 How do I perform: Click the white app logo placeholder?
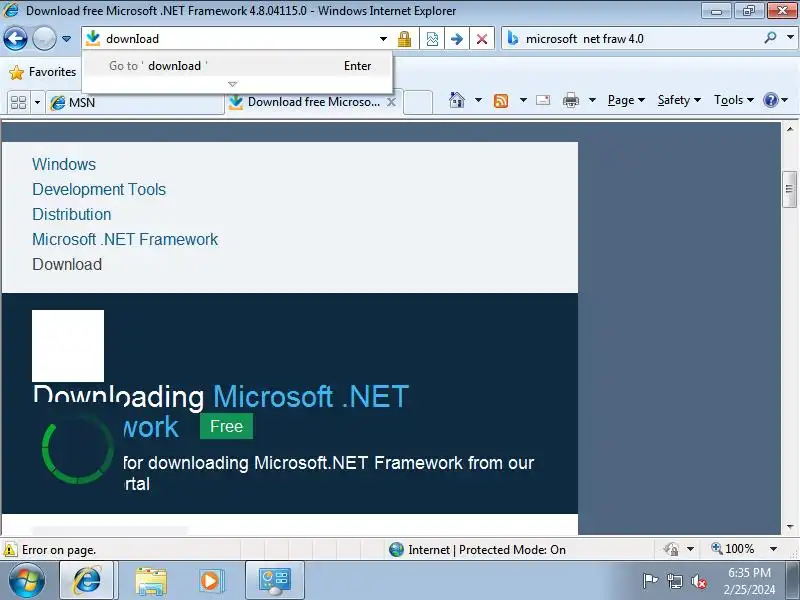pyautogui.click(x=68, y=346)
